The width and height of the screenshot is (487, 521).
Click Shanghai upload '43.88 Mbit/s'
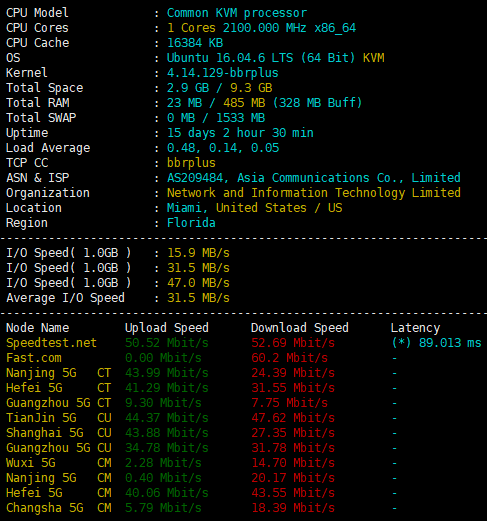[x=167, y=433]
